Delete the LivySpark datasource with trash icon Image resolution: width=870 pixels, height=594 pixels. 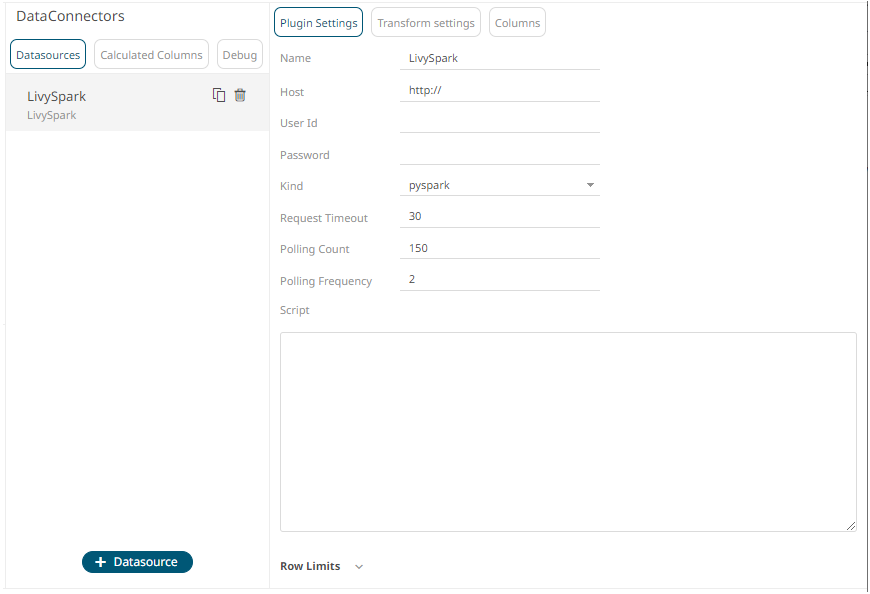click(x=240, y=95)
